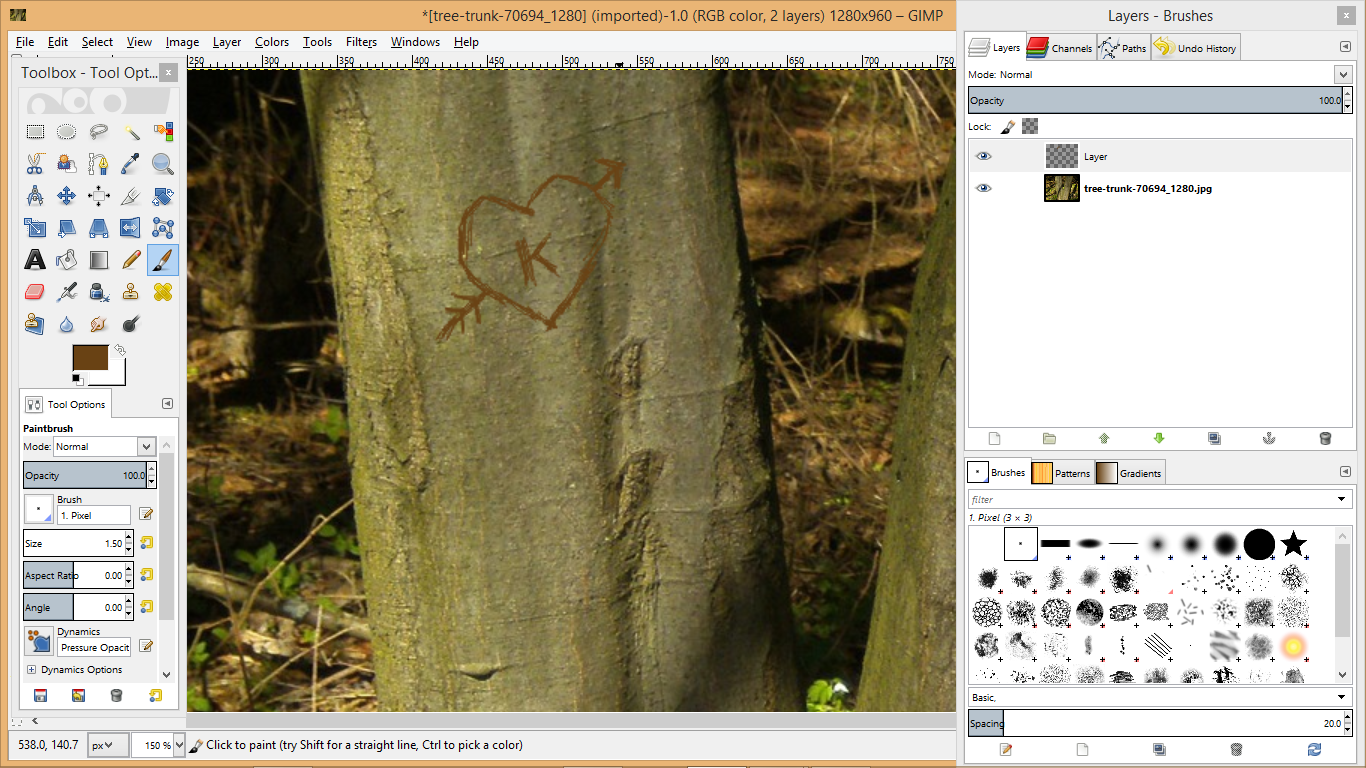Image resolution: width=1366 pixels, height=768 pixels.
Task: Select the Smudge tool
Action: (x=98, y=324)
